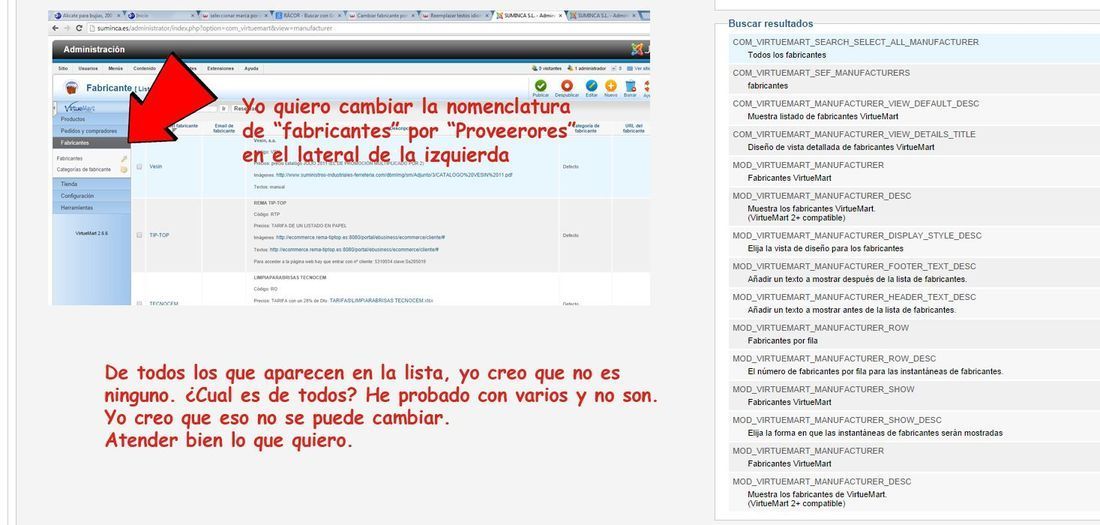Screen dimensions: 1100x525
Task: Expand the Configuración sidebar section
Action: 91,196
